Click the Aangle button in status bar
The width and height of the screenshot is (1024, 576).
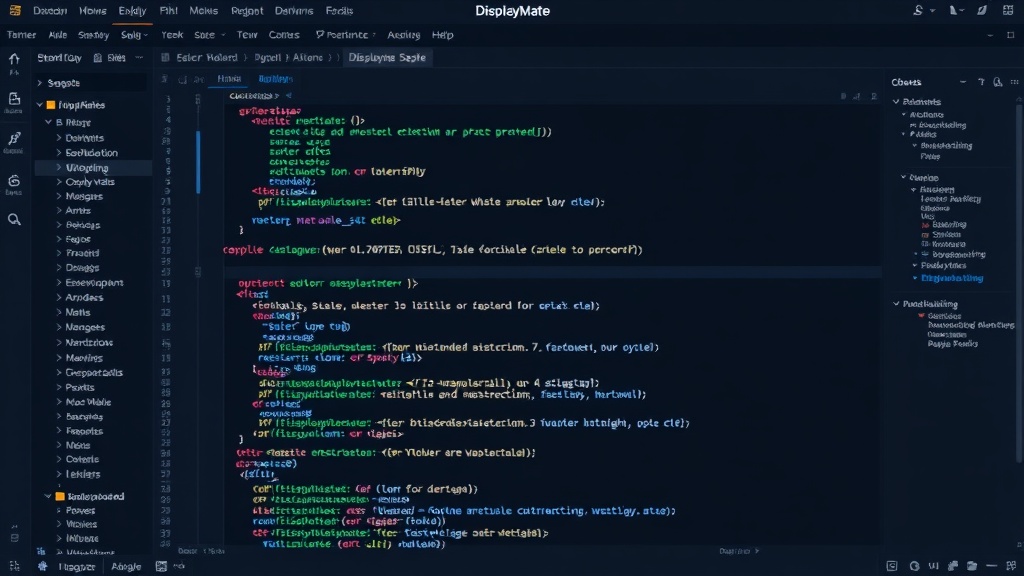coord(126,566)
